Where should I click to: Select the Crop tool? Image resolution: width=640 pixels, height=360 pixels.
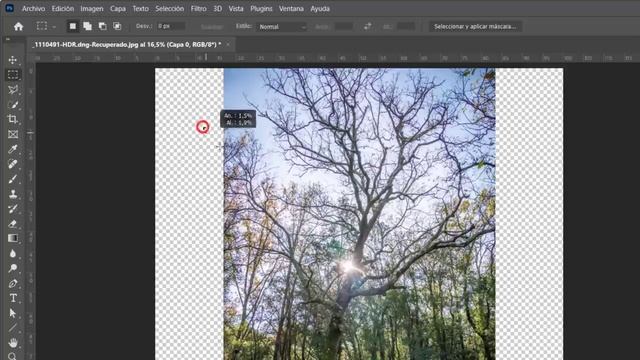tap(13, 119)
